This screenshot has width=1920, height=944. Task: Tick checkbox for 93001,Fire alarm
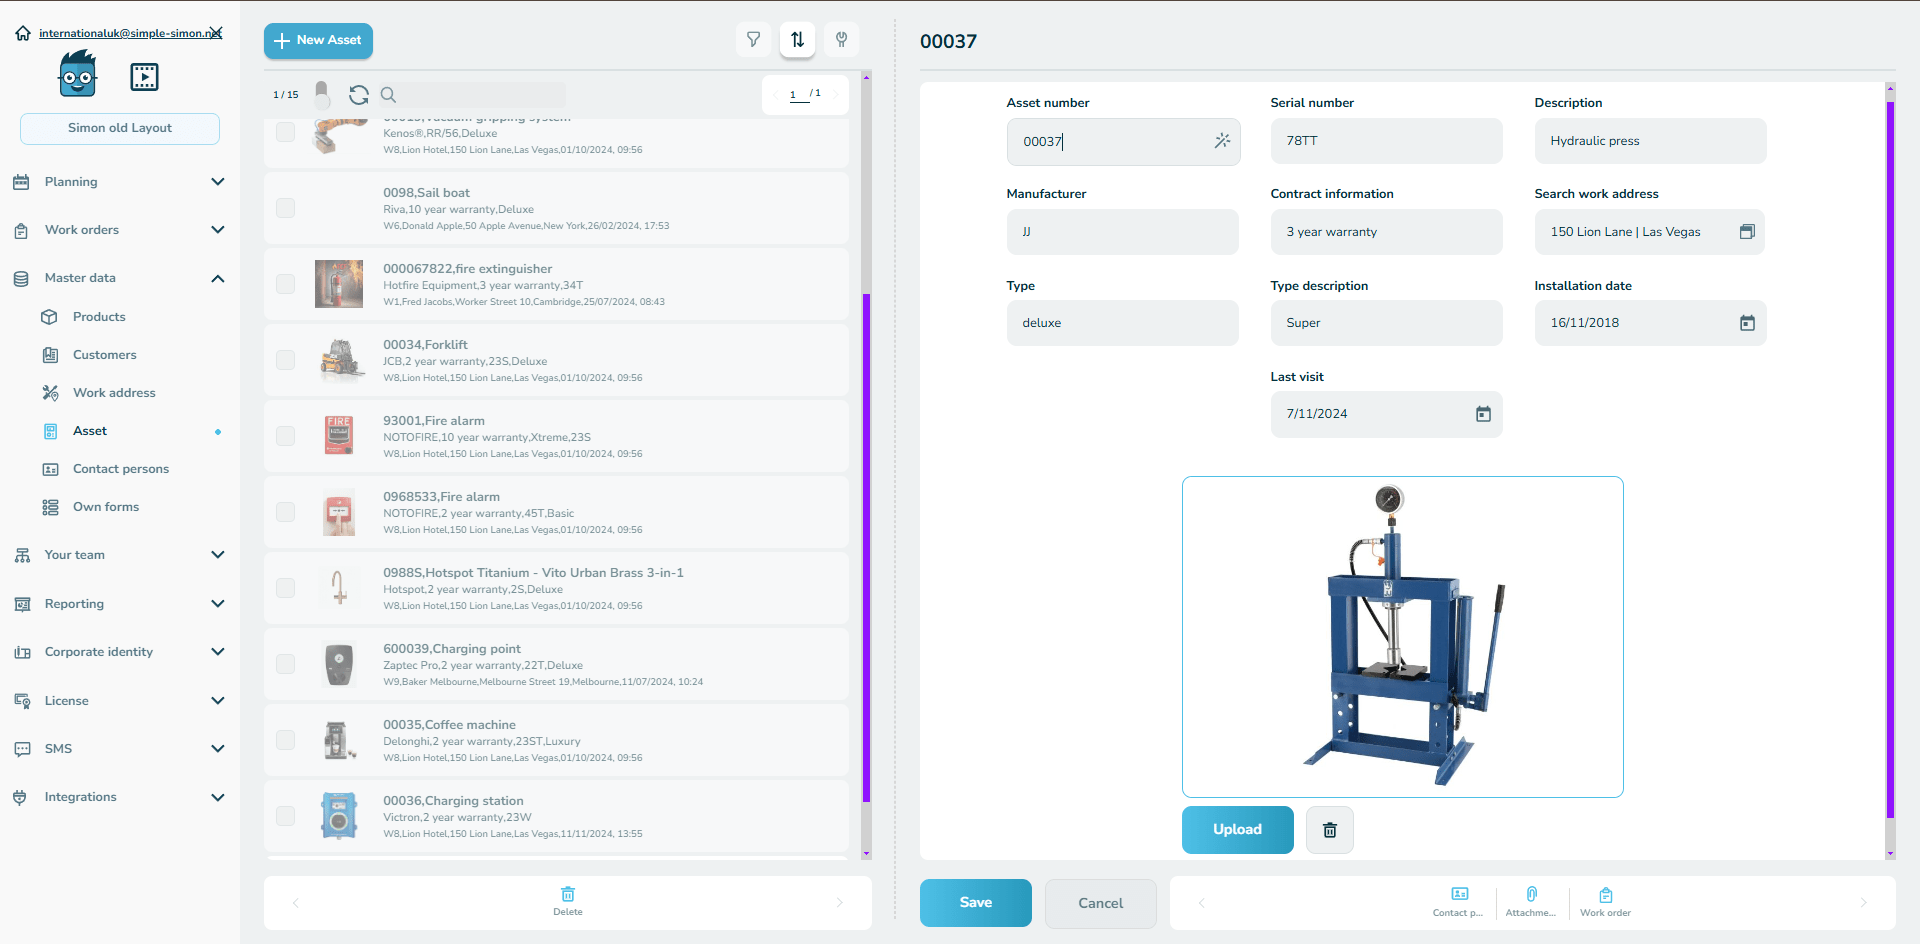tap(286, 436)
